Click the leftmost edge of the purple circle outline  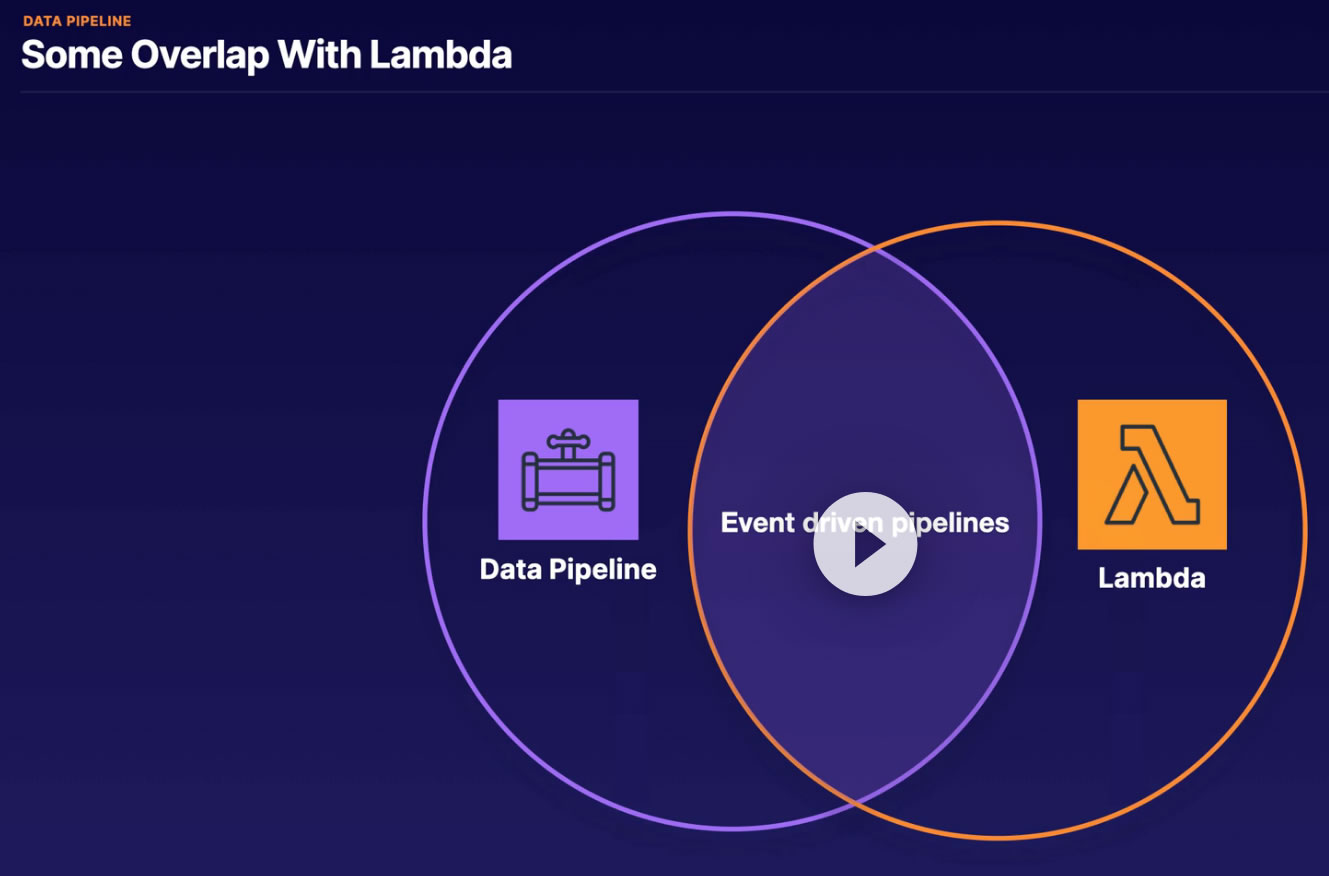425,520
